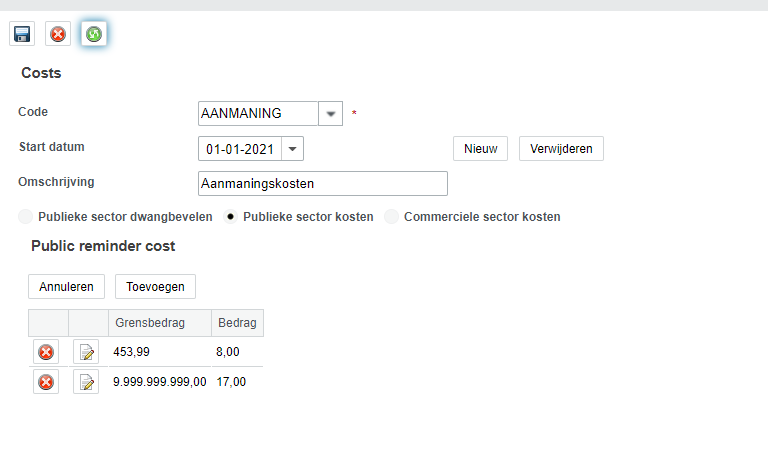Open the Code dropdown arrow

click(331, 114)
